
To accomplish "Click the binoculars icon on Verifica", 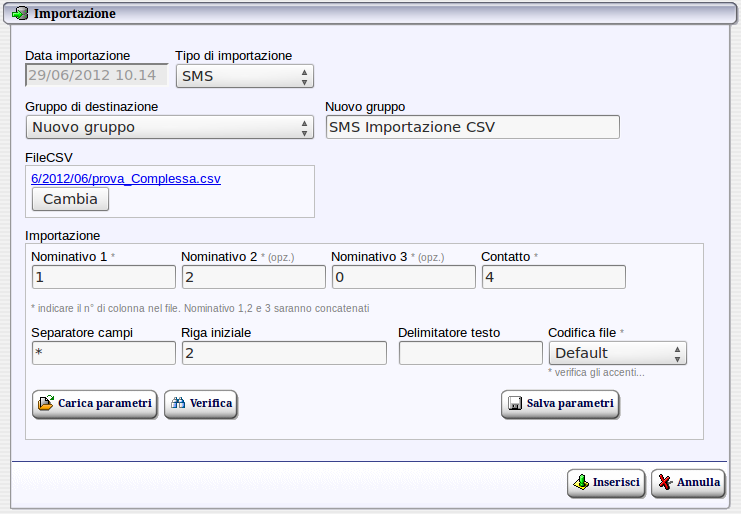I will point(178,404).
